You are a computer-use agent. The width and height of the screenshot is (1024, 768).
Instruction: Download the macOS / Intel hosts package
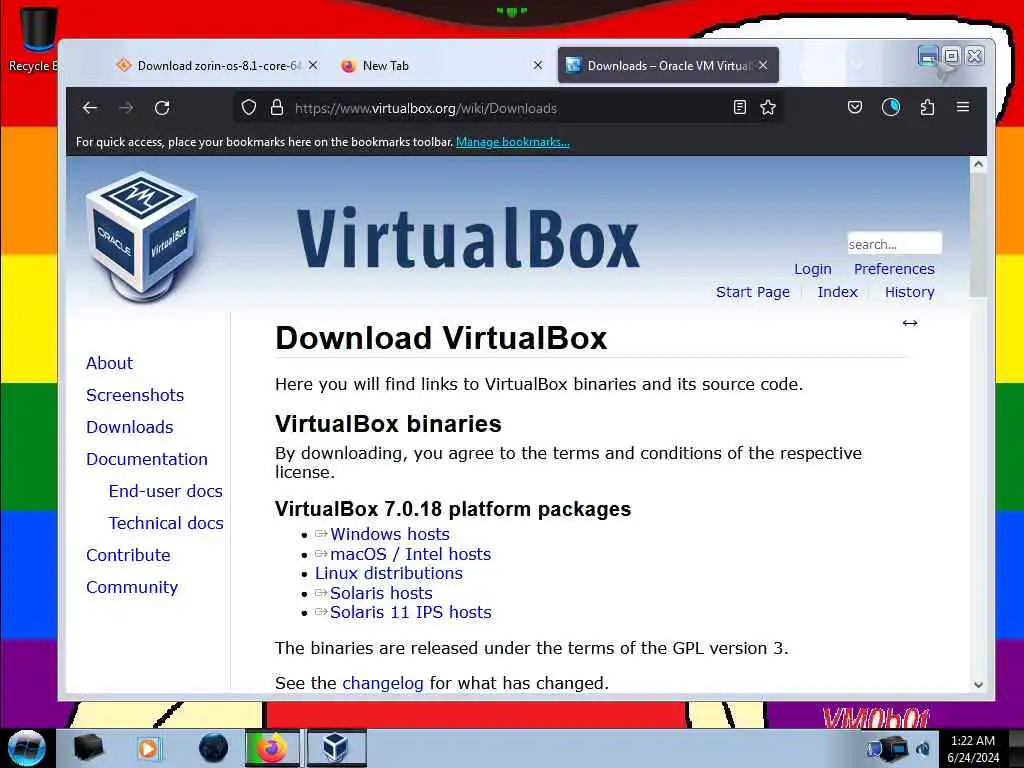coord(410,554)
